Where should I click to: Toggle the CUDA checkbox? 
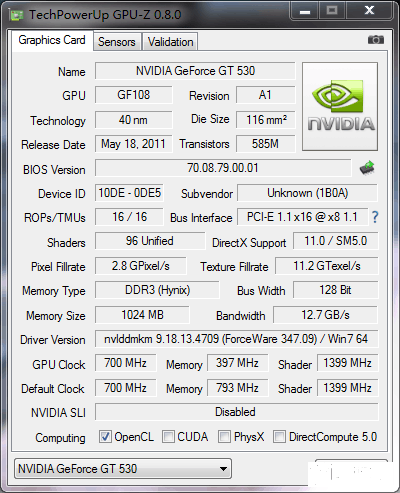tap(168, 437)
